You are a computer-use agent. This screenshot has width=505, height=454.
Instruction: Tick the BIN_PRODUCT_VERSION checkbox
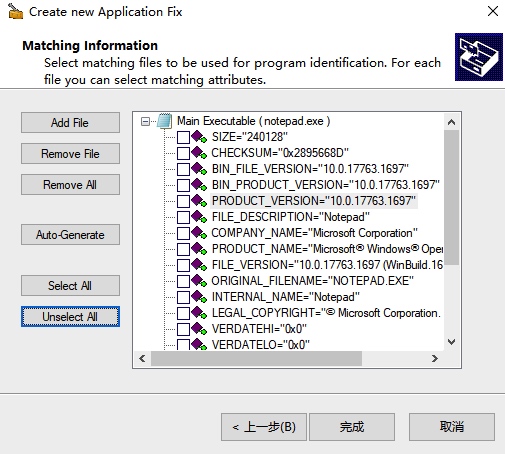[183, 185]
